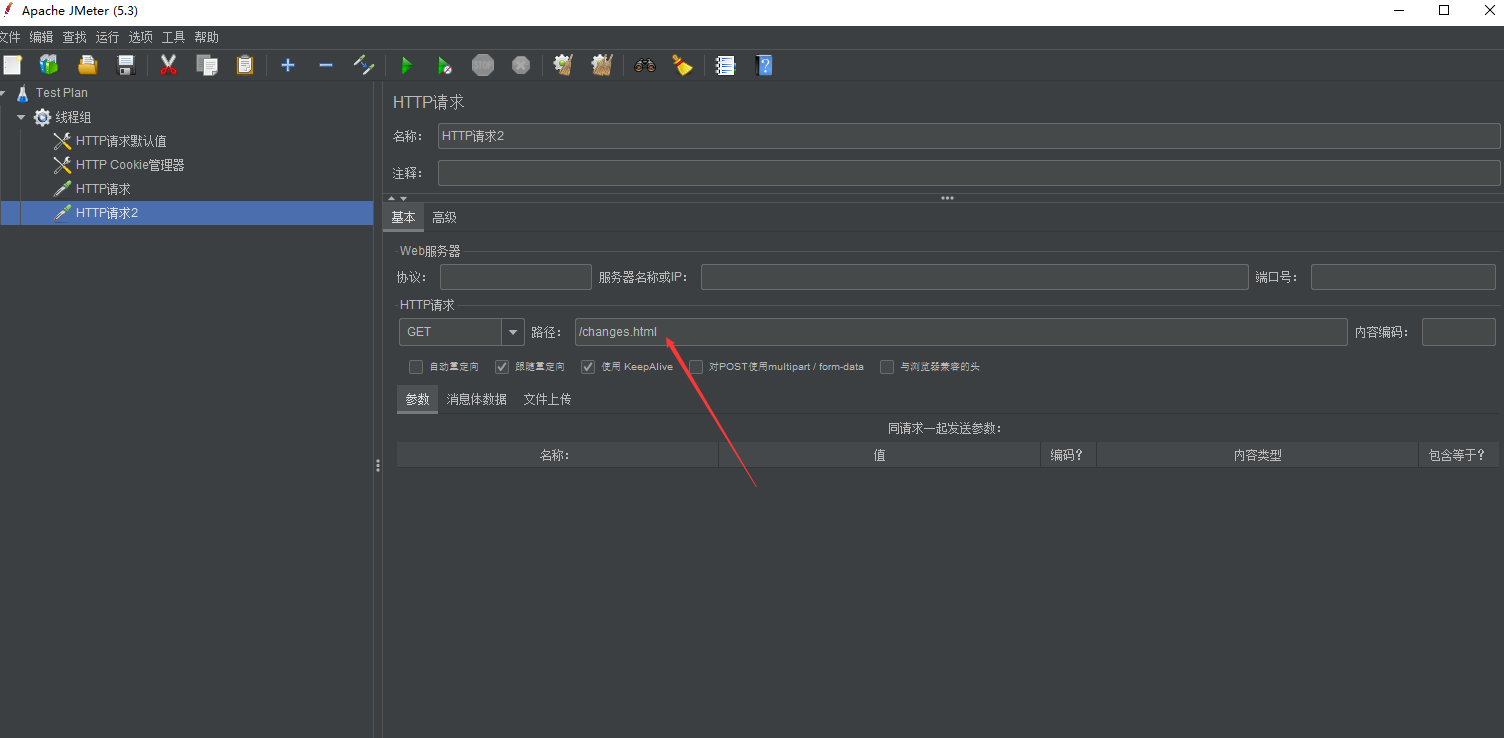This screenshot has width=1504, height=738.
Task: Open the GET method dropdown
Action: pos(512,331)
